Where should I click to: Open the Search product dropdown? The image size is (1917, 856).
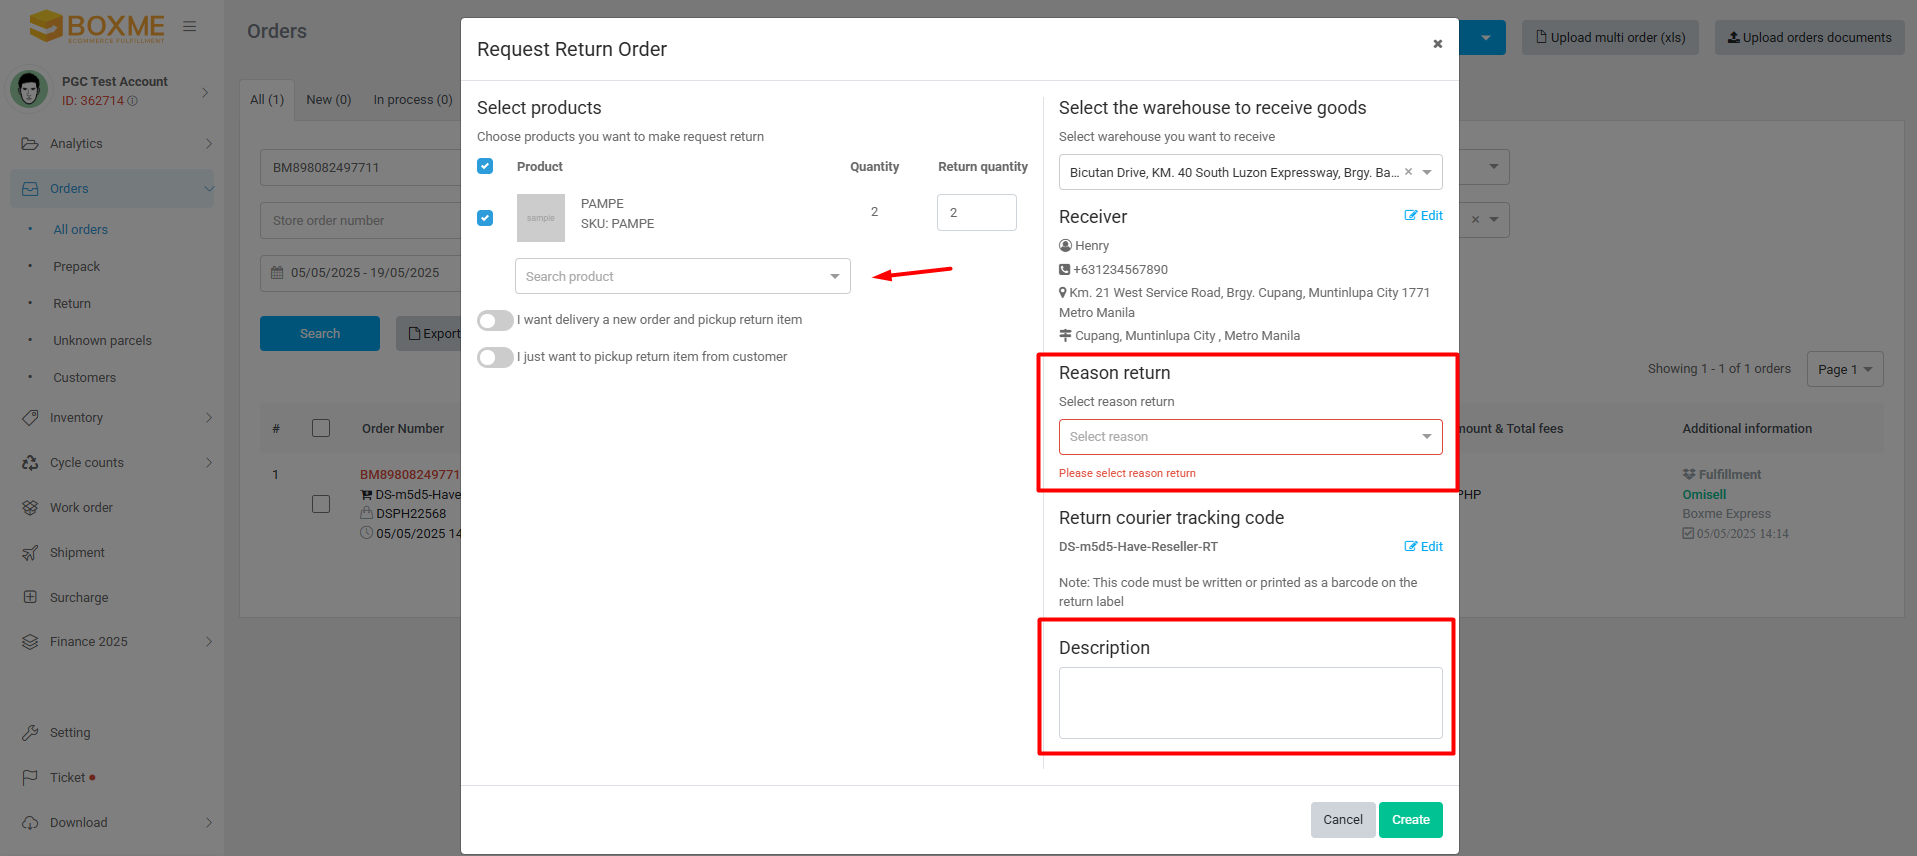pyautogui.click(x=682, y=277)
